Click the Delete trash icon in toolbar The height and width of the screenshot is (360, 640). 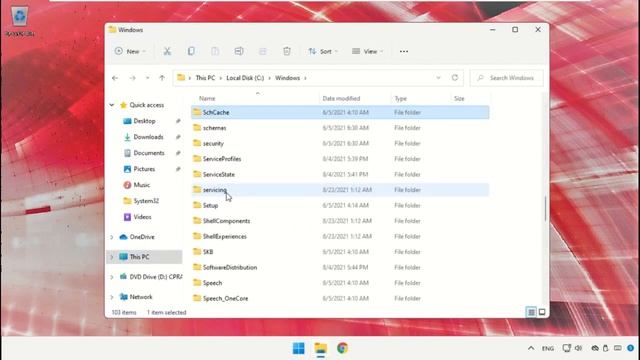point(287,51)
